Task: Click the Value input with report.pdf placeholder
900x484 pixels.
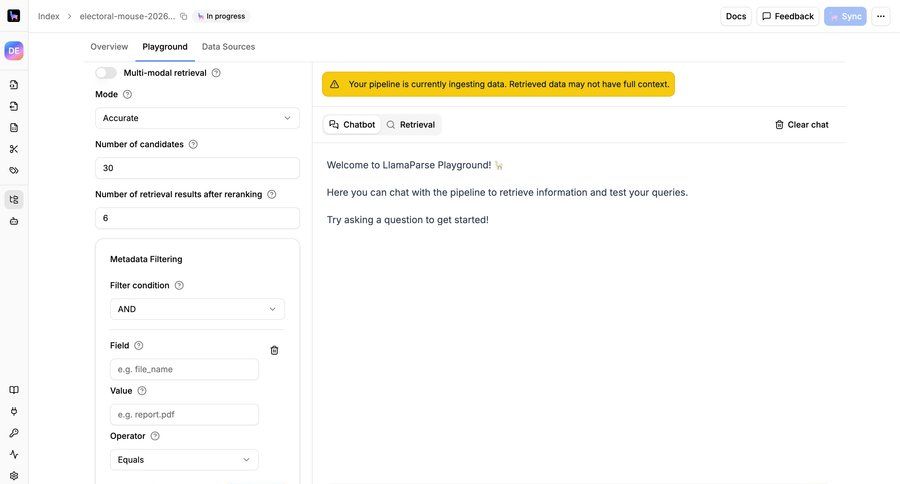Action: click(x=184, y=415)
